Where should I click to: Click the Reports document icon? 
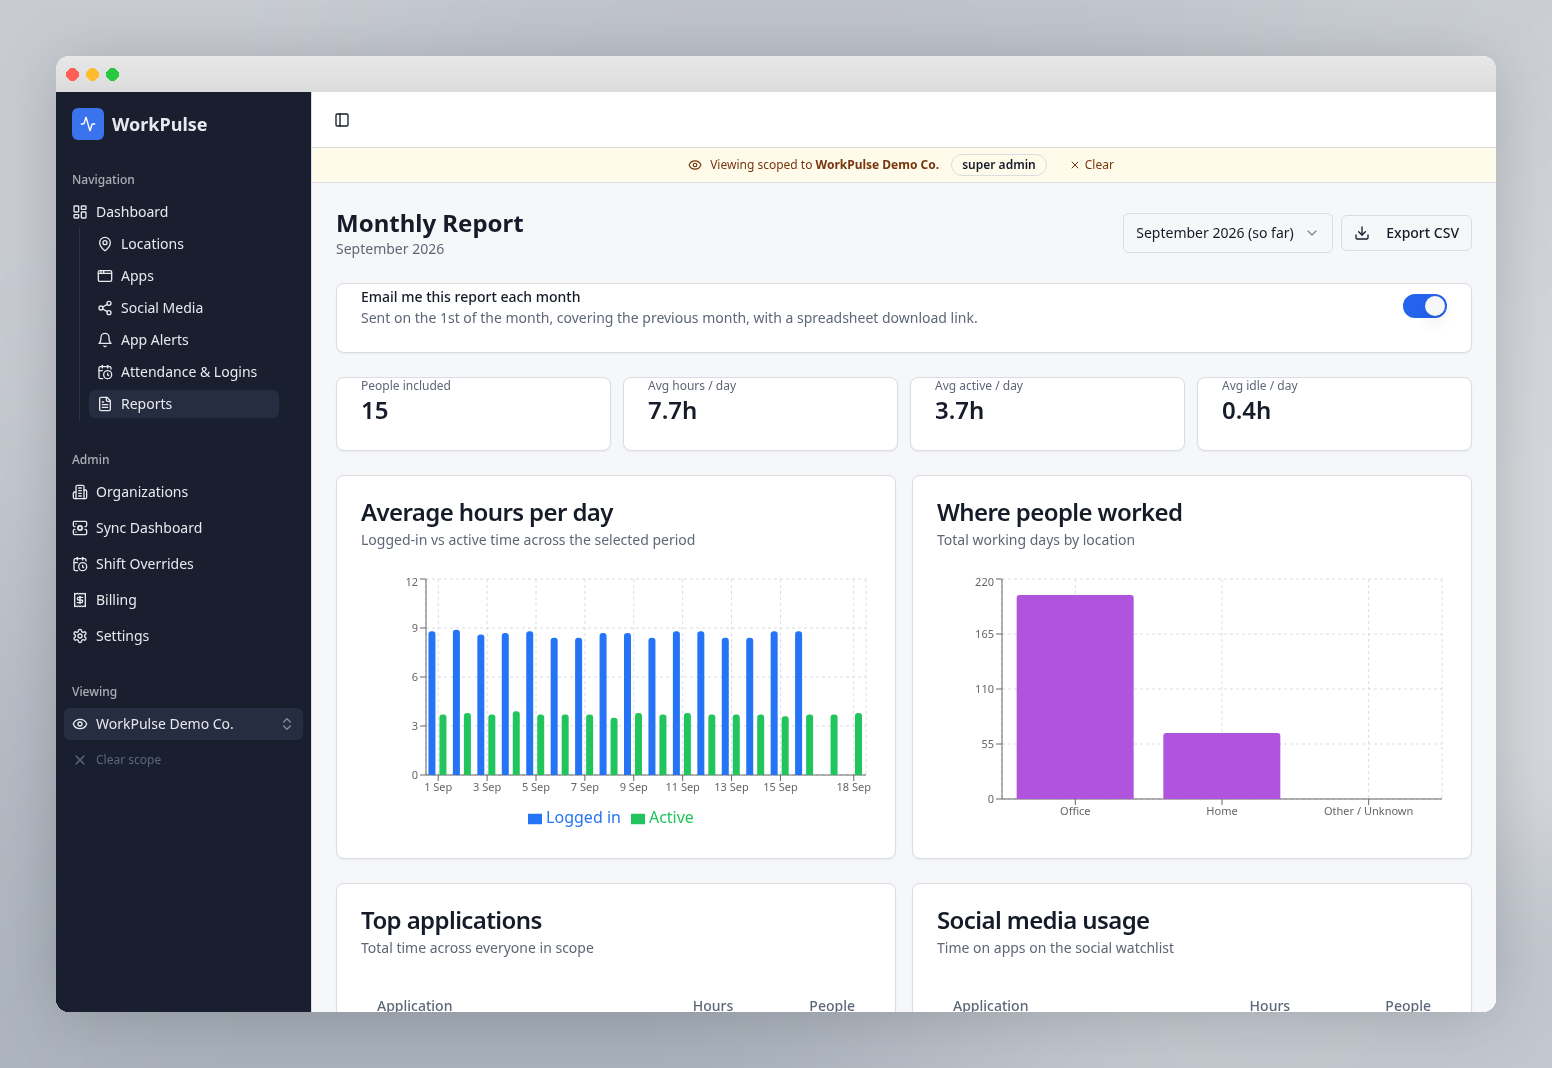pos(105,404)
